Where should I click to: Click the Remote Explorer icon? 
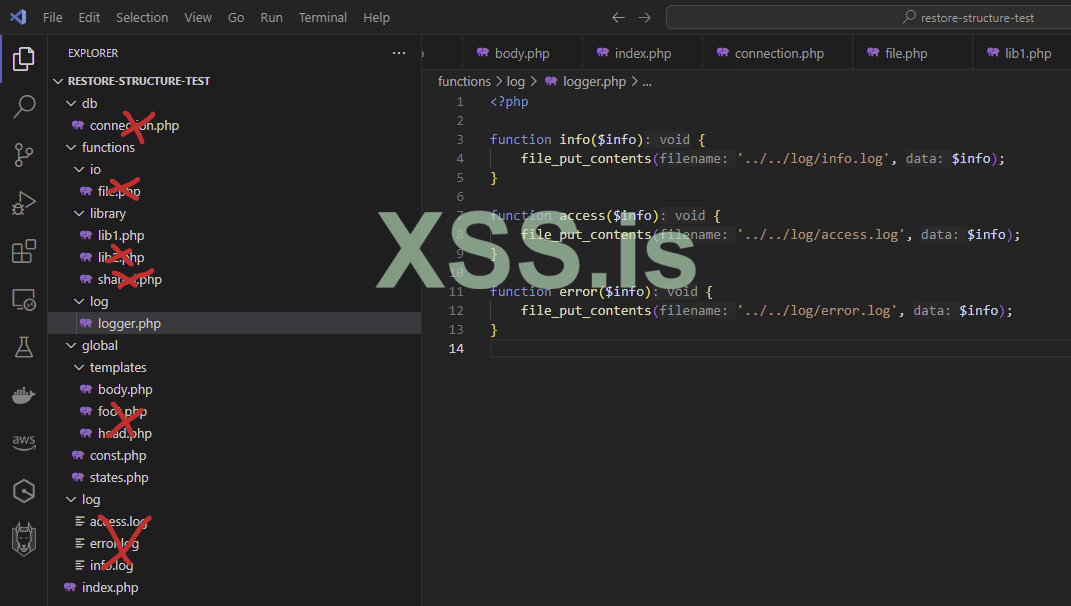click(23, 299)
